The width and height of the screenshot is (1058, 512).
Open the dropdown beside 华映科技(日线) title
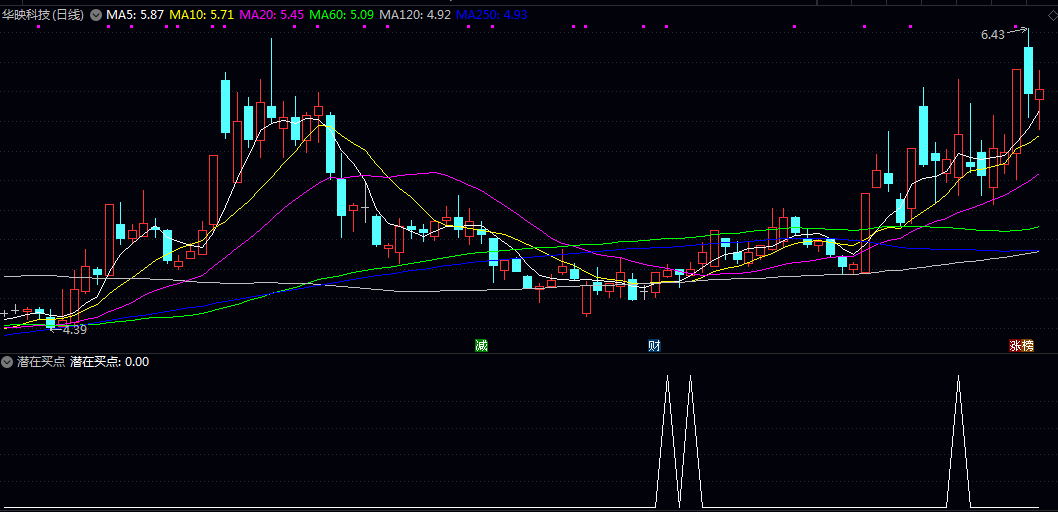[x=95, y=14]
